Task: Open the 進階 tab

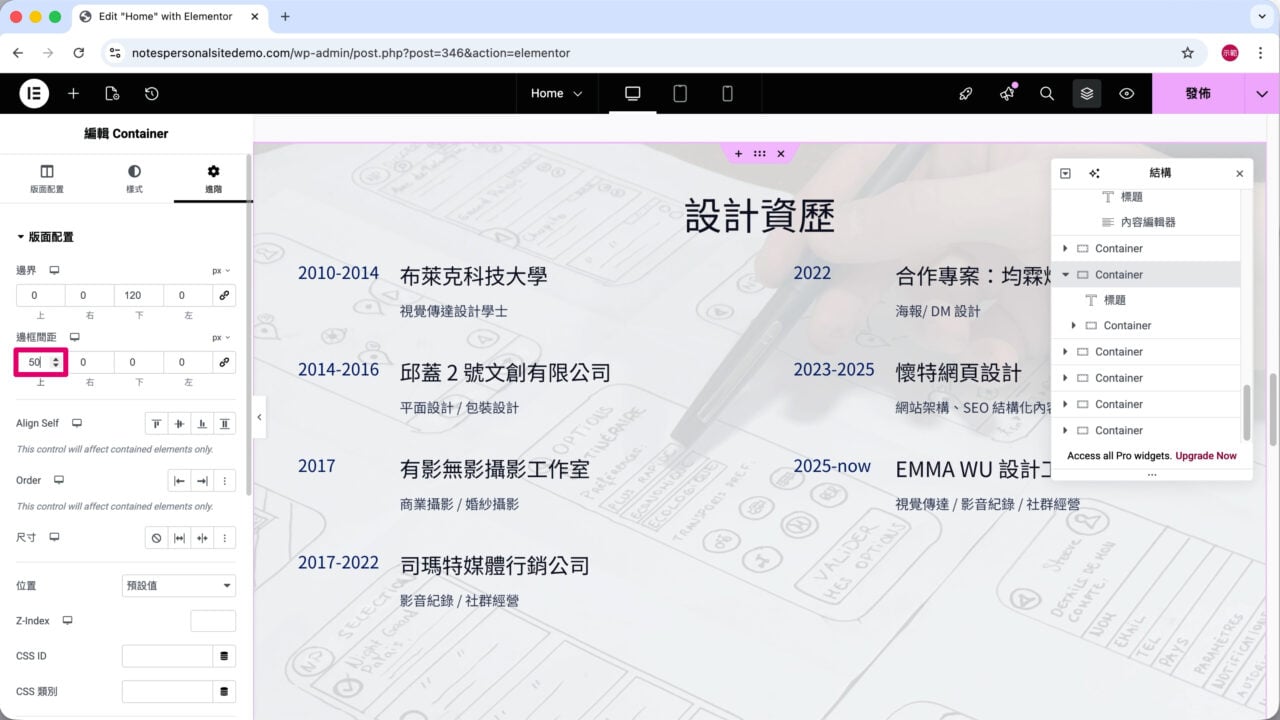Action: (x=213, y=179)
